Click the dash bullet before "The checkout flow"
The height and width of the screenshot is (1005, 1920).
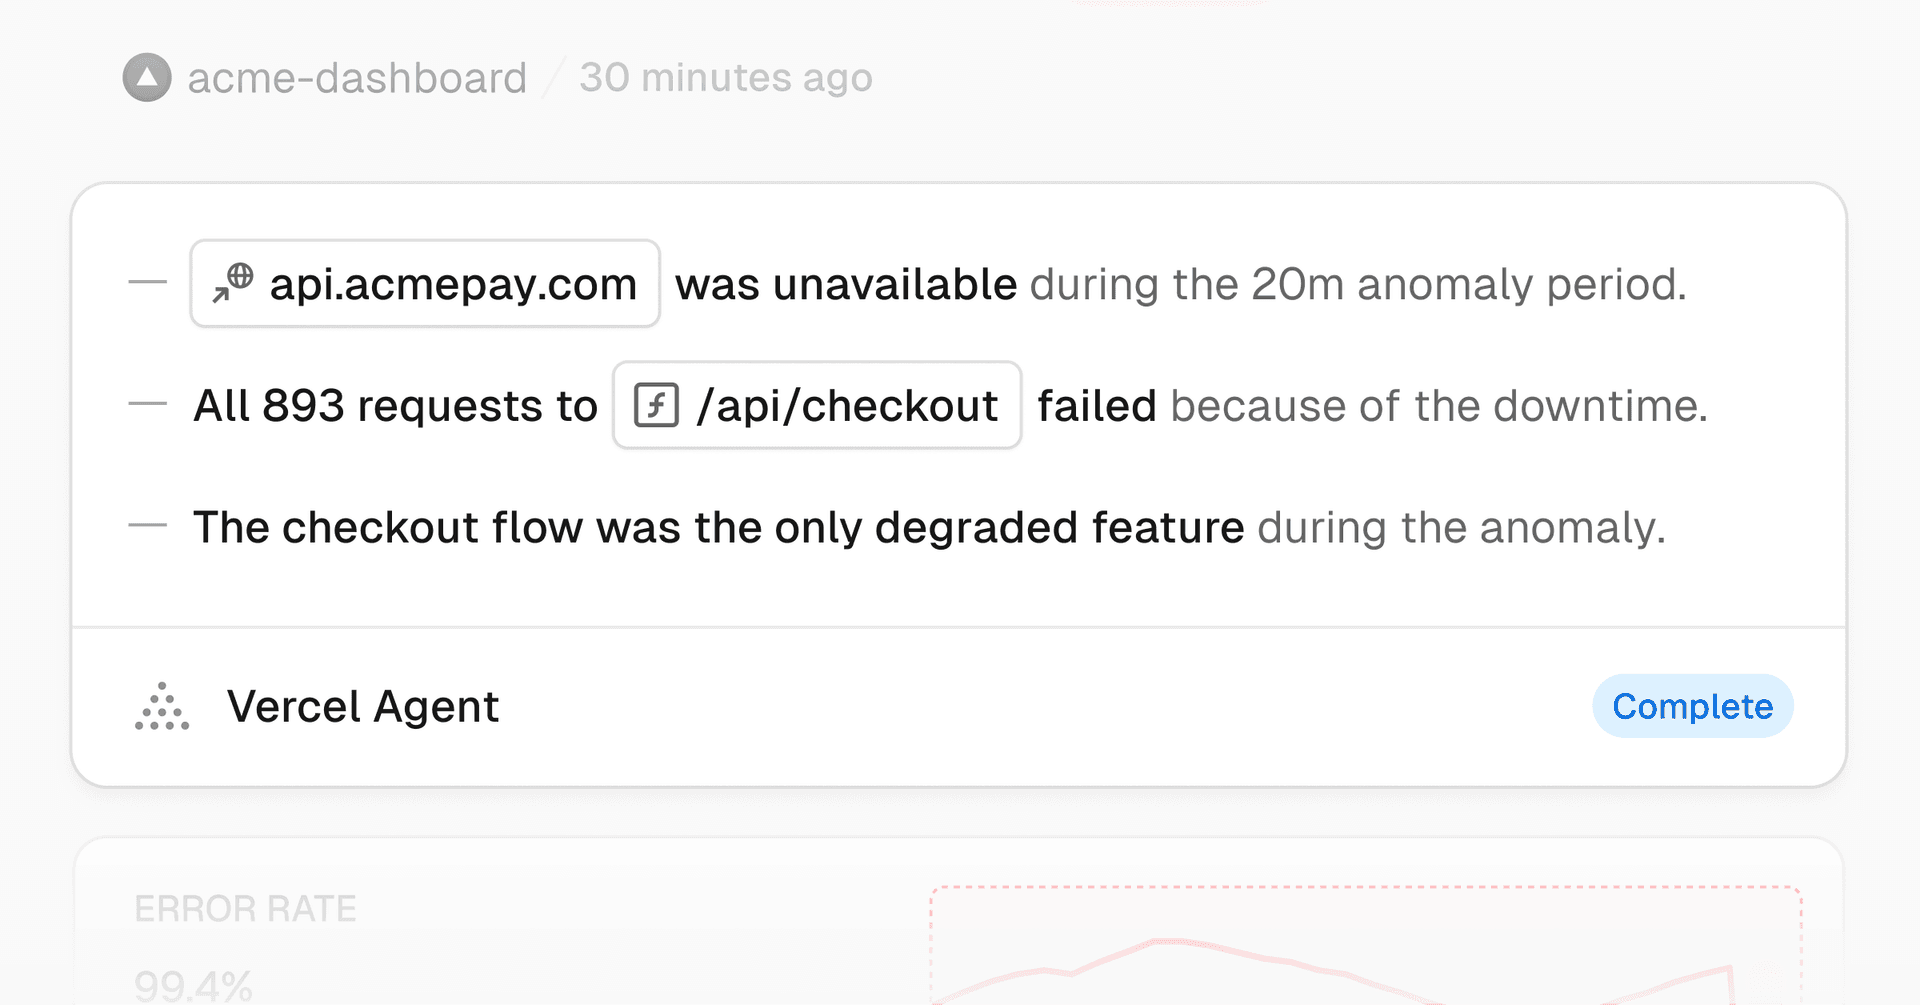tap(148, 525)
